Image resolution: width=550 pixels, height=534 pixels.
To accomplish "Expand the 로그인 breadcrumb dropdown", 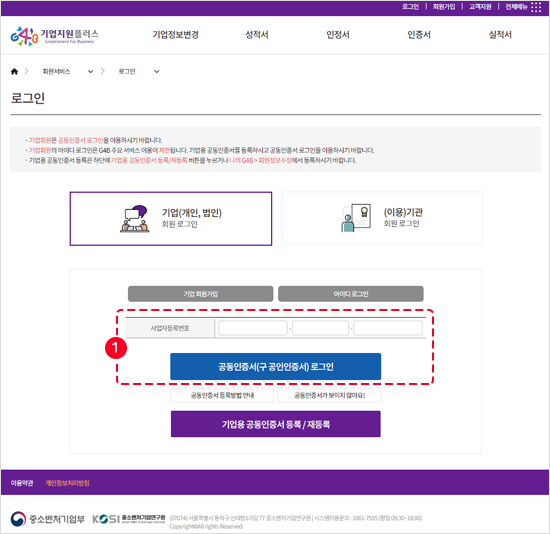I will (156, 72).
